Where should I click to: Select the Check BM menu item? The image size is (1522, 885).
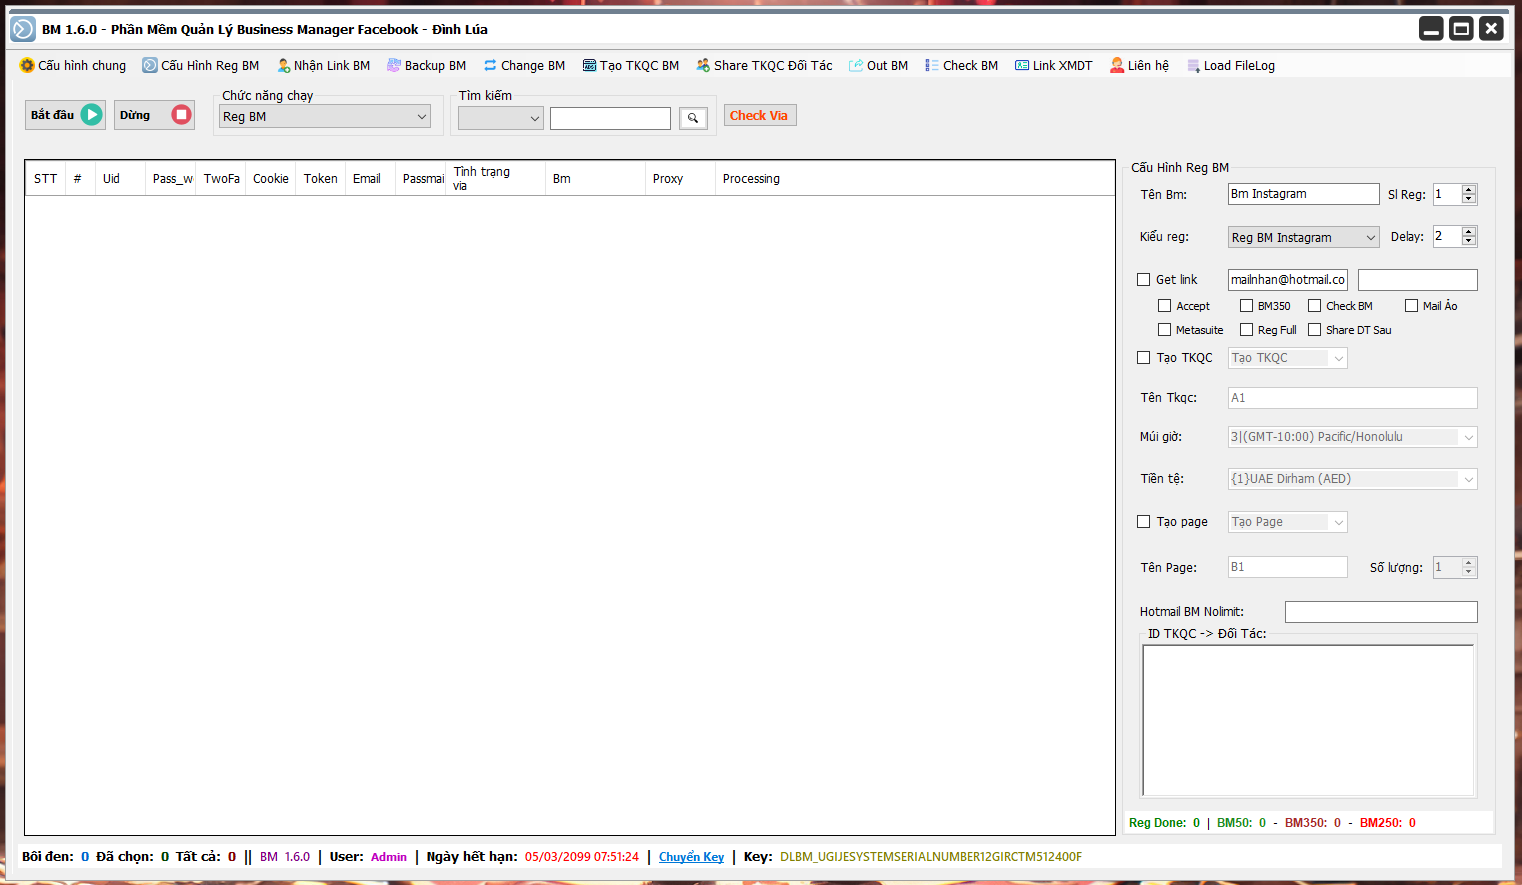point(962,65)
